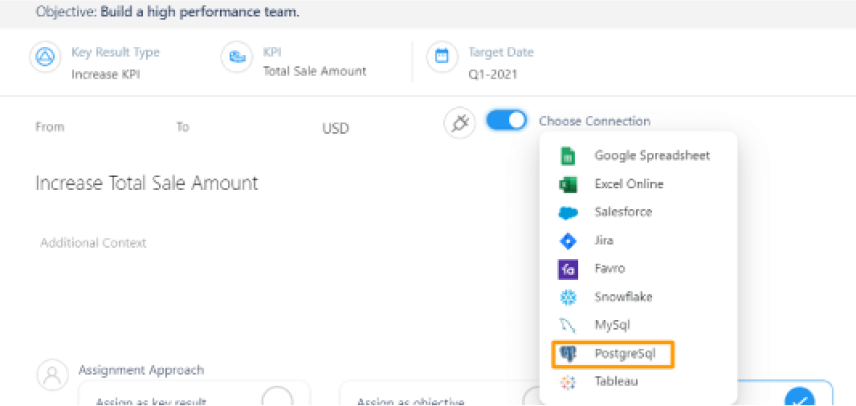Change the Q1-2021 target date selection

[492, 74]
